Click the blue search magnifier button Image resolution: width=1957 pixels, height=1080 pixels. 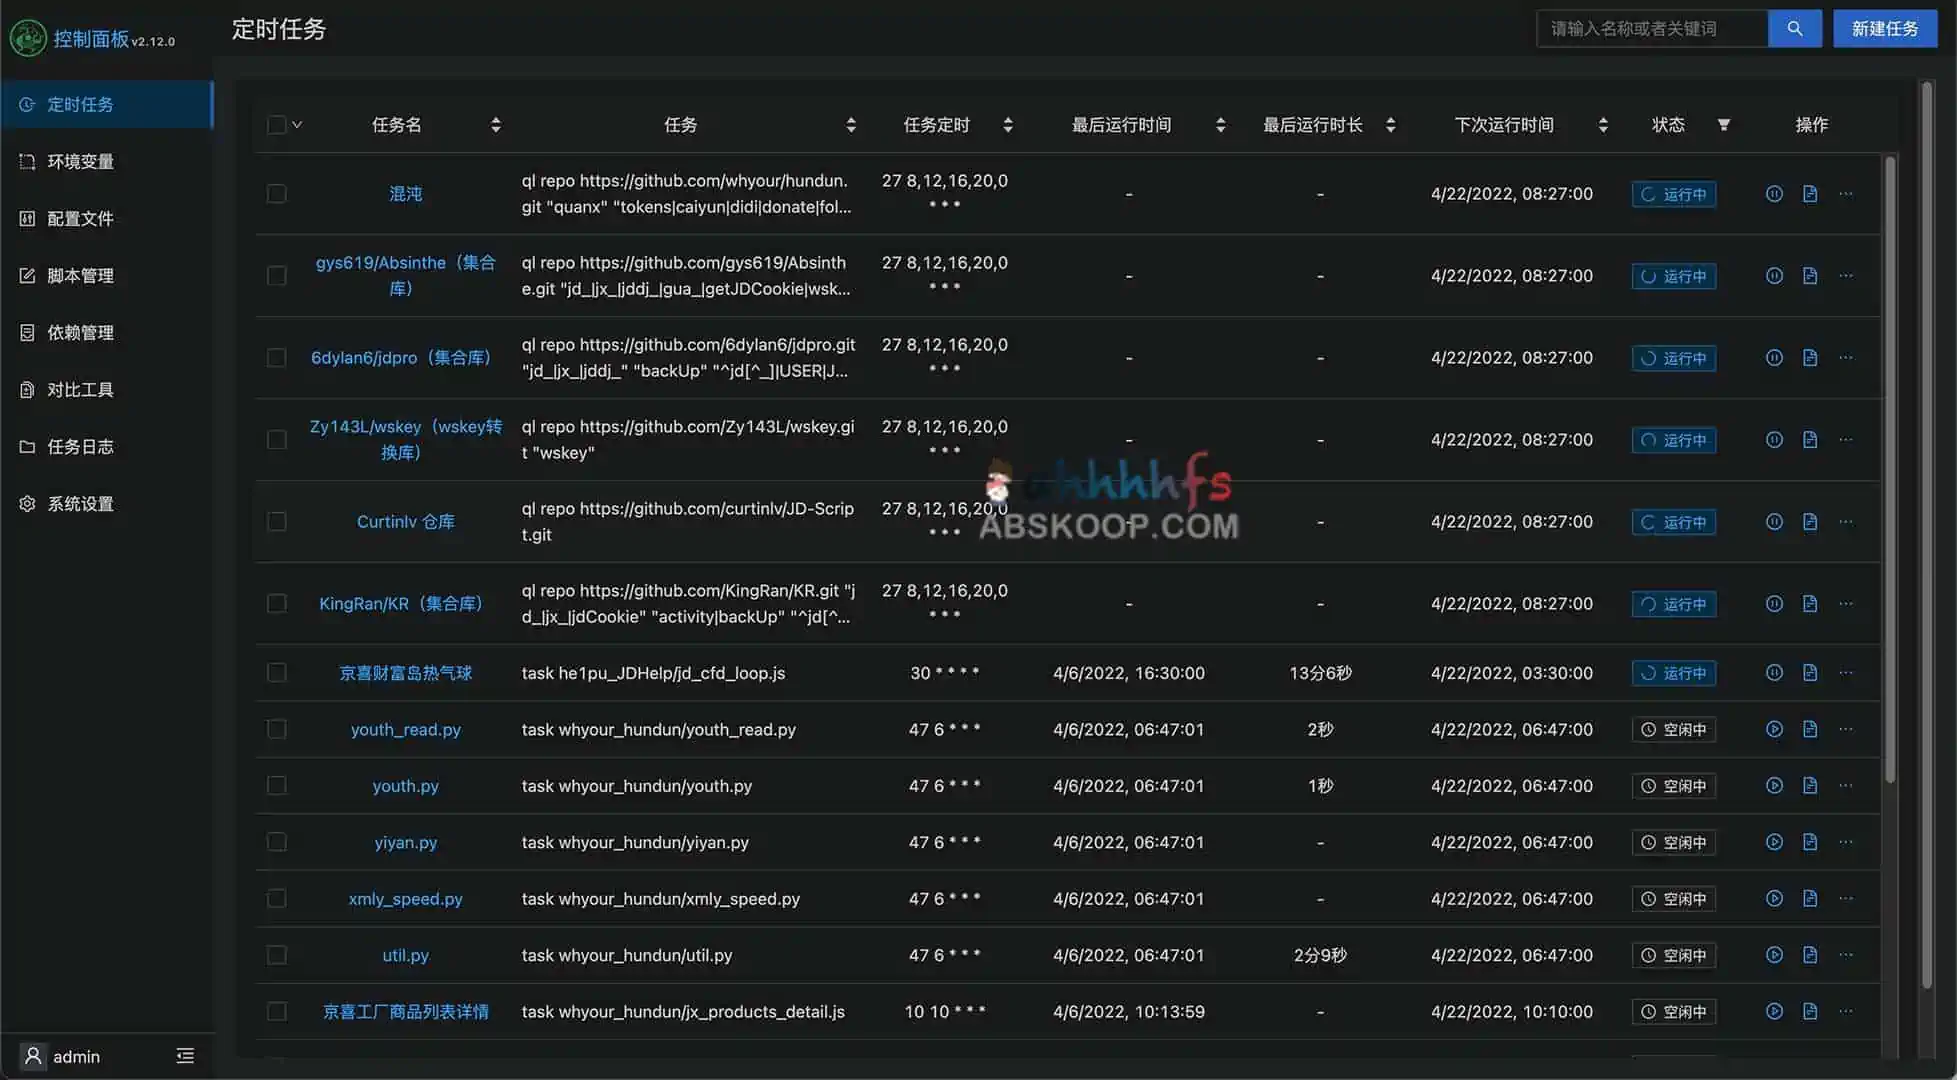(1794, 29)
